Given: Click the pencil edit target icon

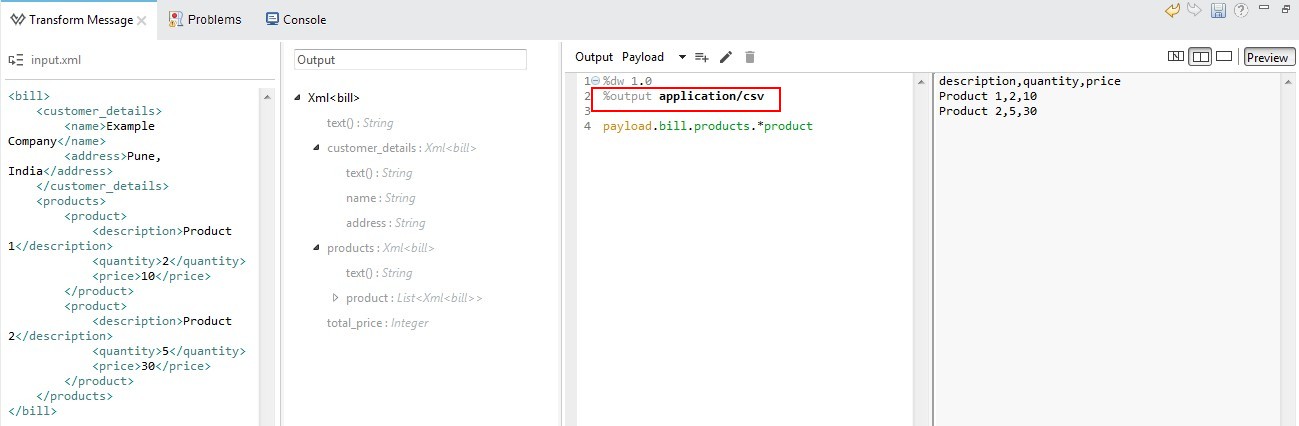Looking at the screenshot, I should 726,58.
